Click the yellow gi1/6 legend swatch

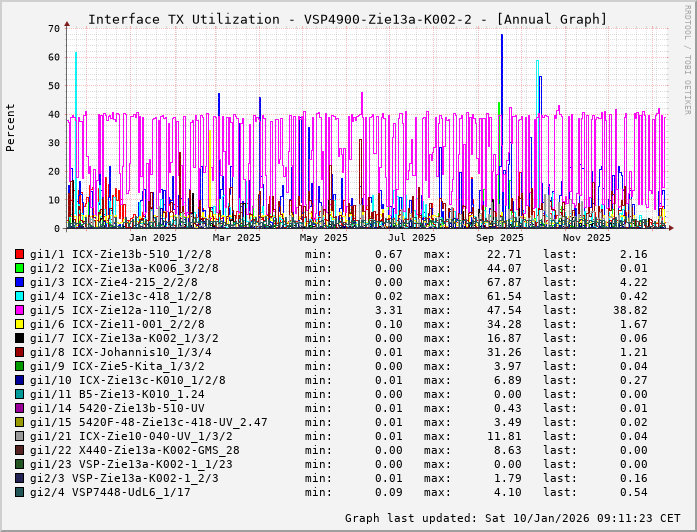point(20,324)
